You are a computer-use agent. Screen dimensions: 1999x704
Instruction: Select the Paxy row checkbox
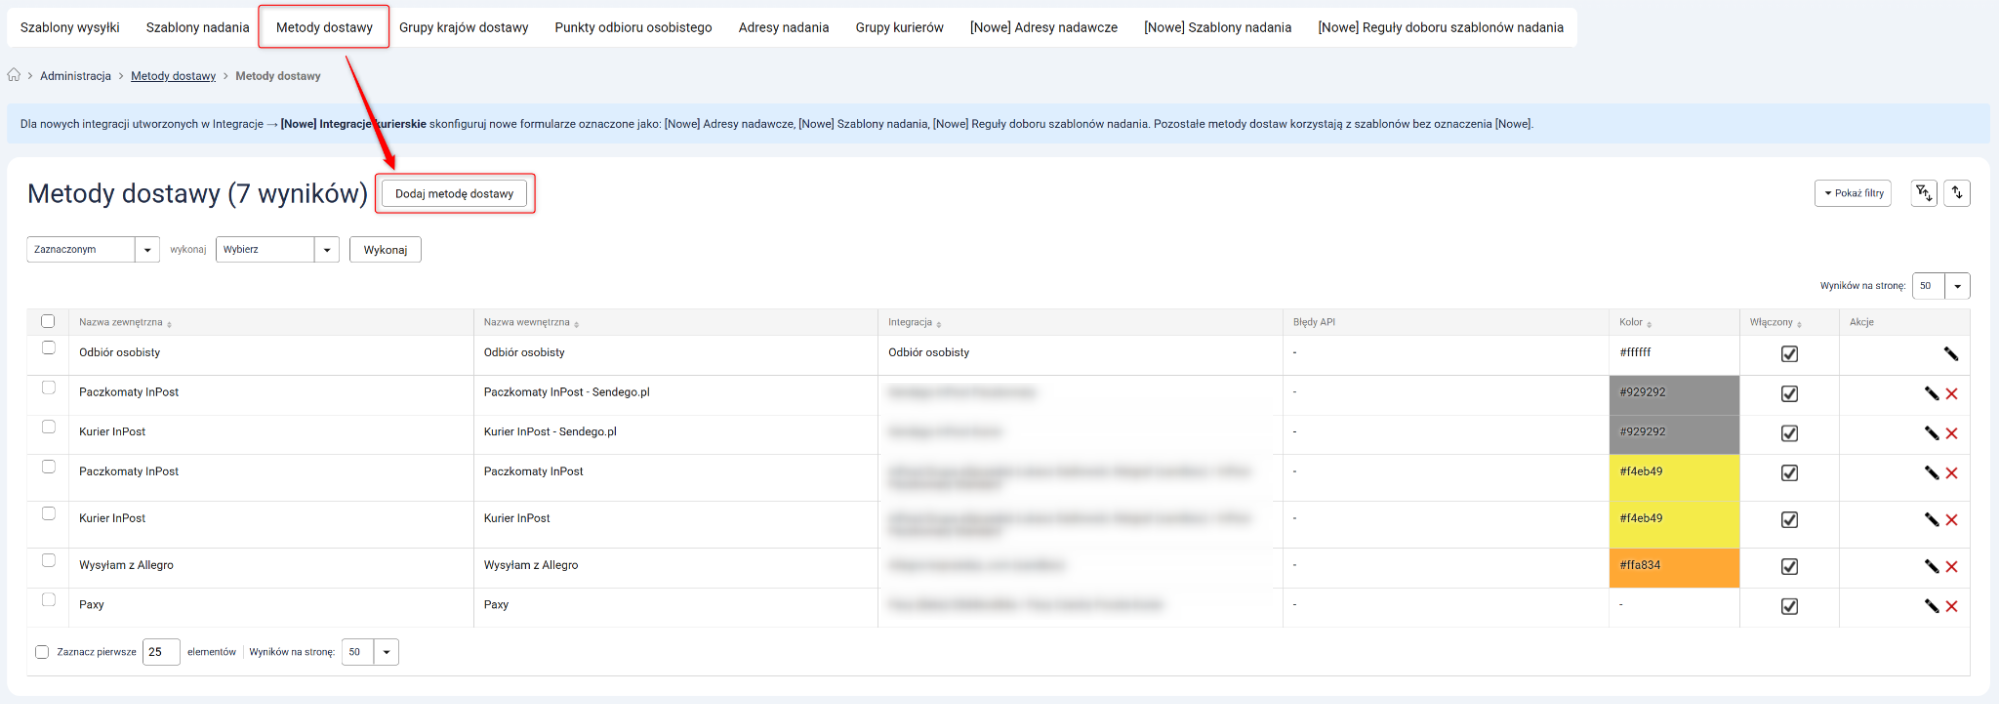(x=48, y=600)
